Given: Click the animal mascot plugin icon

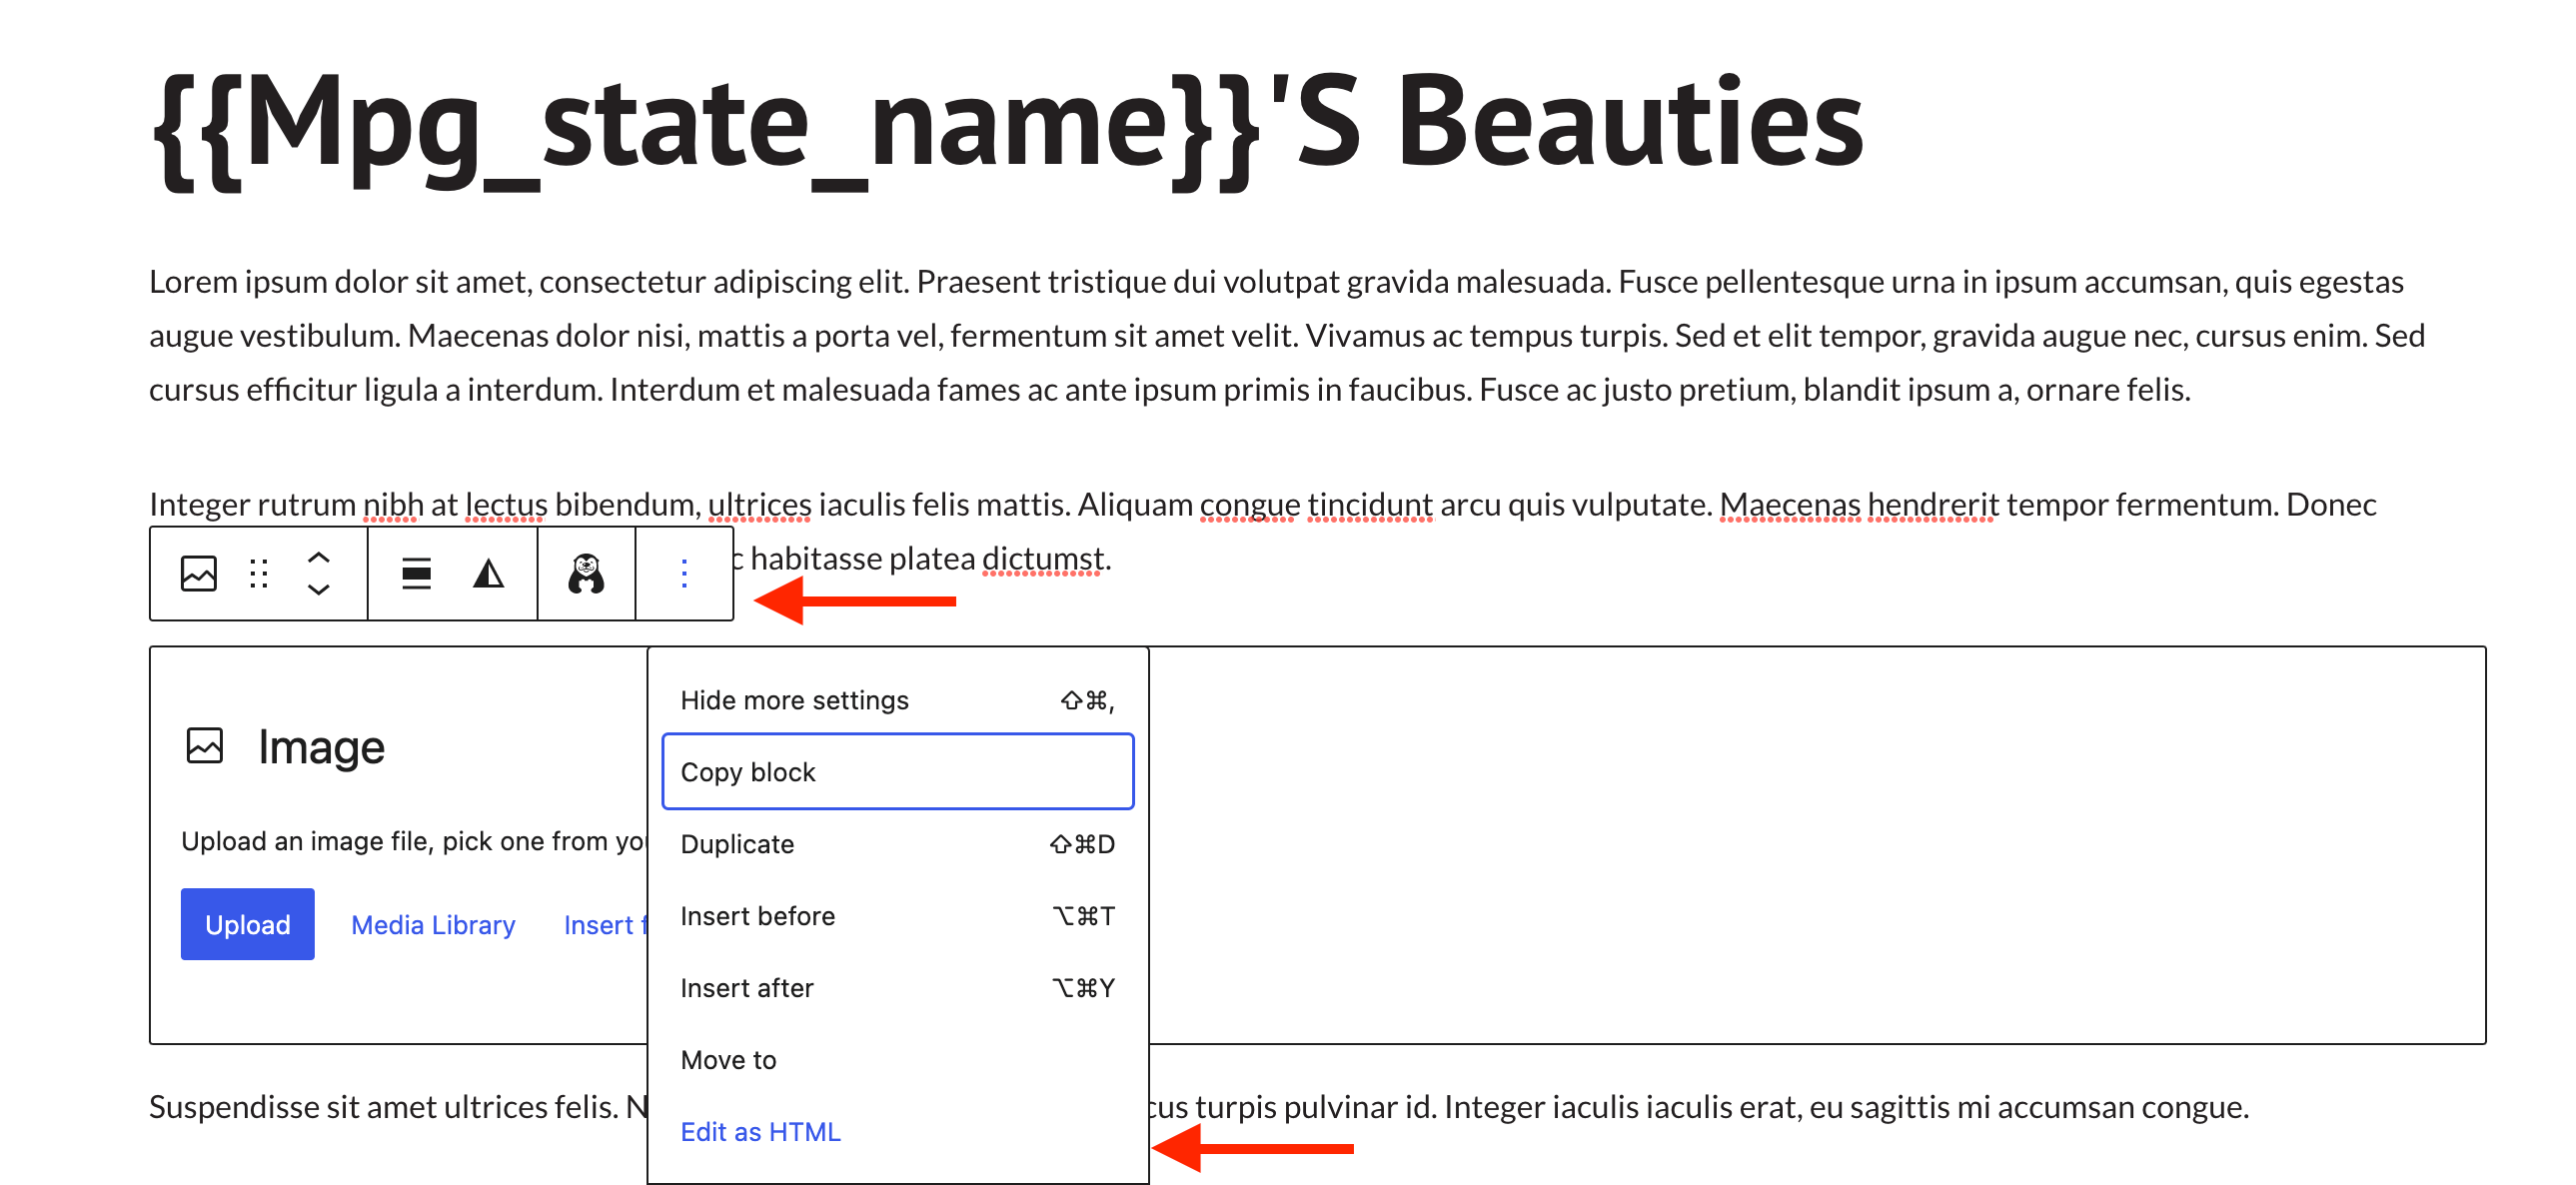Looking at the screenshot, I should coord(586,574).
